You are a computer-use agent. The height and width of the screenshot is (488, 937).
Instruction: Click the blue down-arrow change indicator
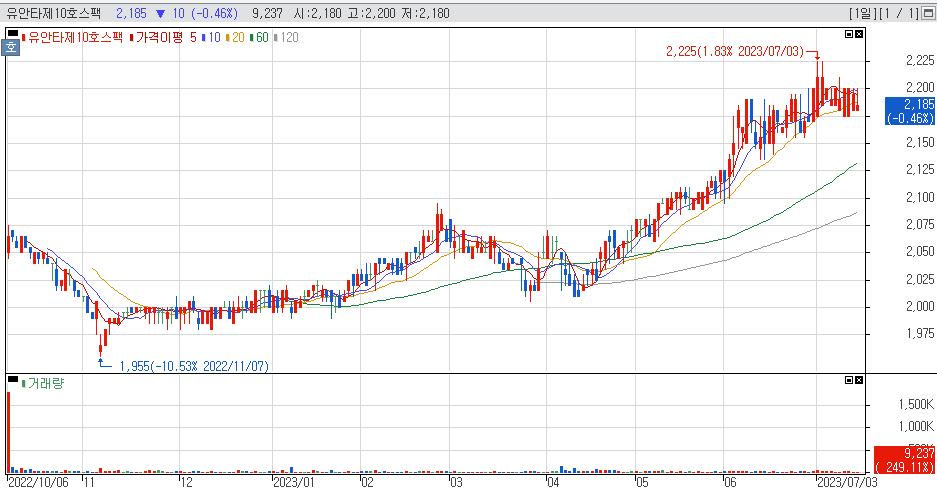160,13
